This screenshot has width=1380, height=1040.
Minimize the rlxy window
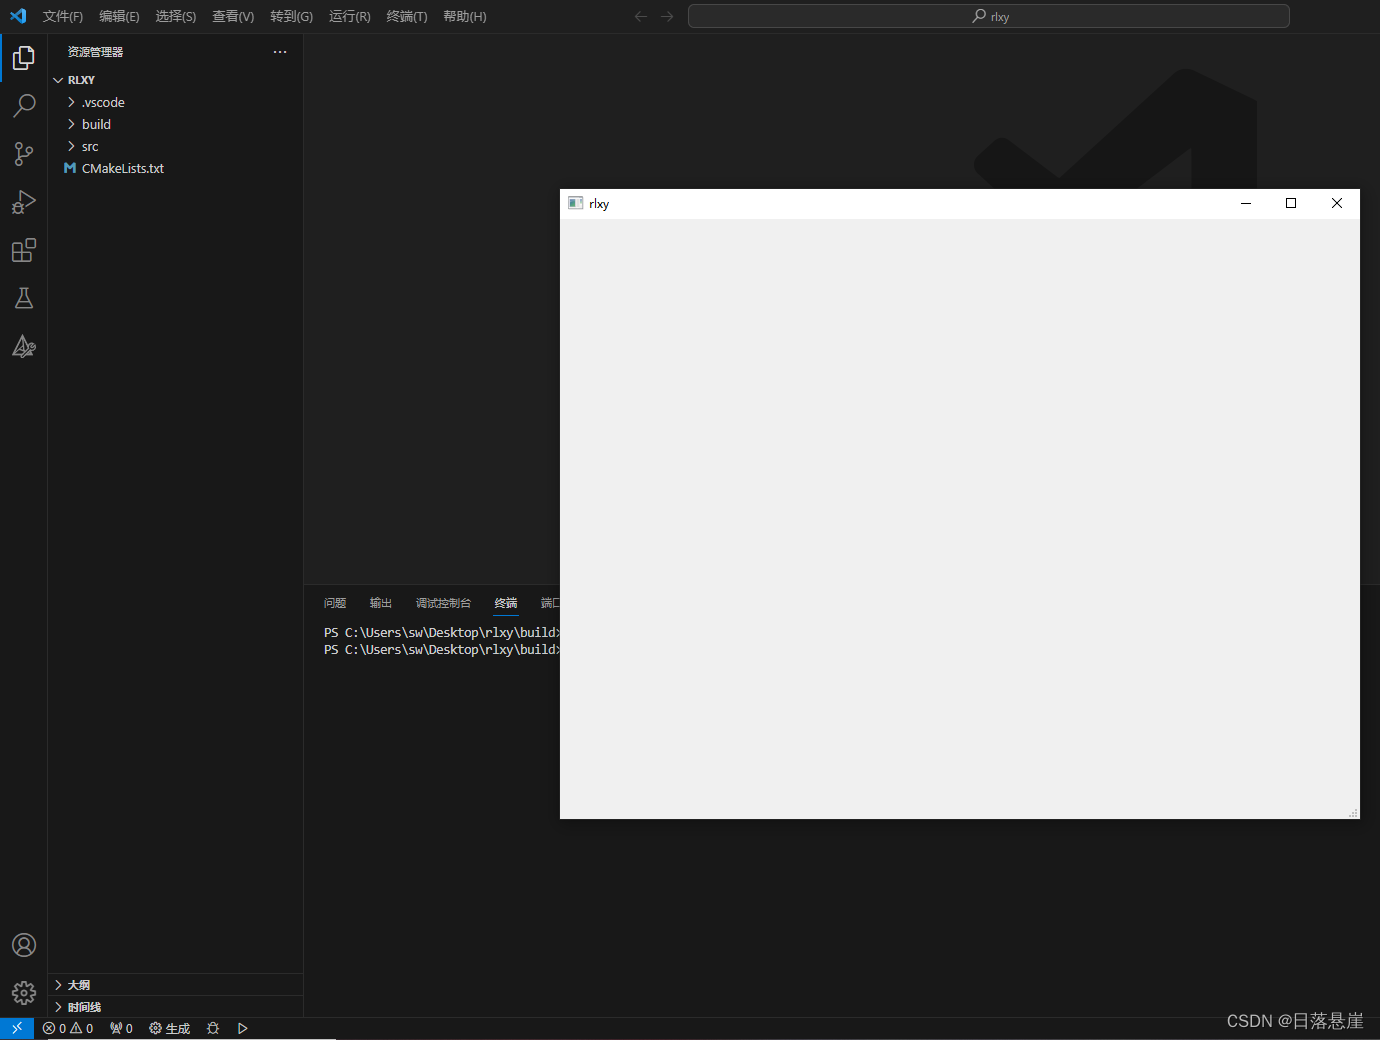(1246, 203)
